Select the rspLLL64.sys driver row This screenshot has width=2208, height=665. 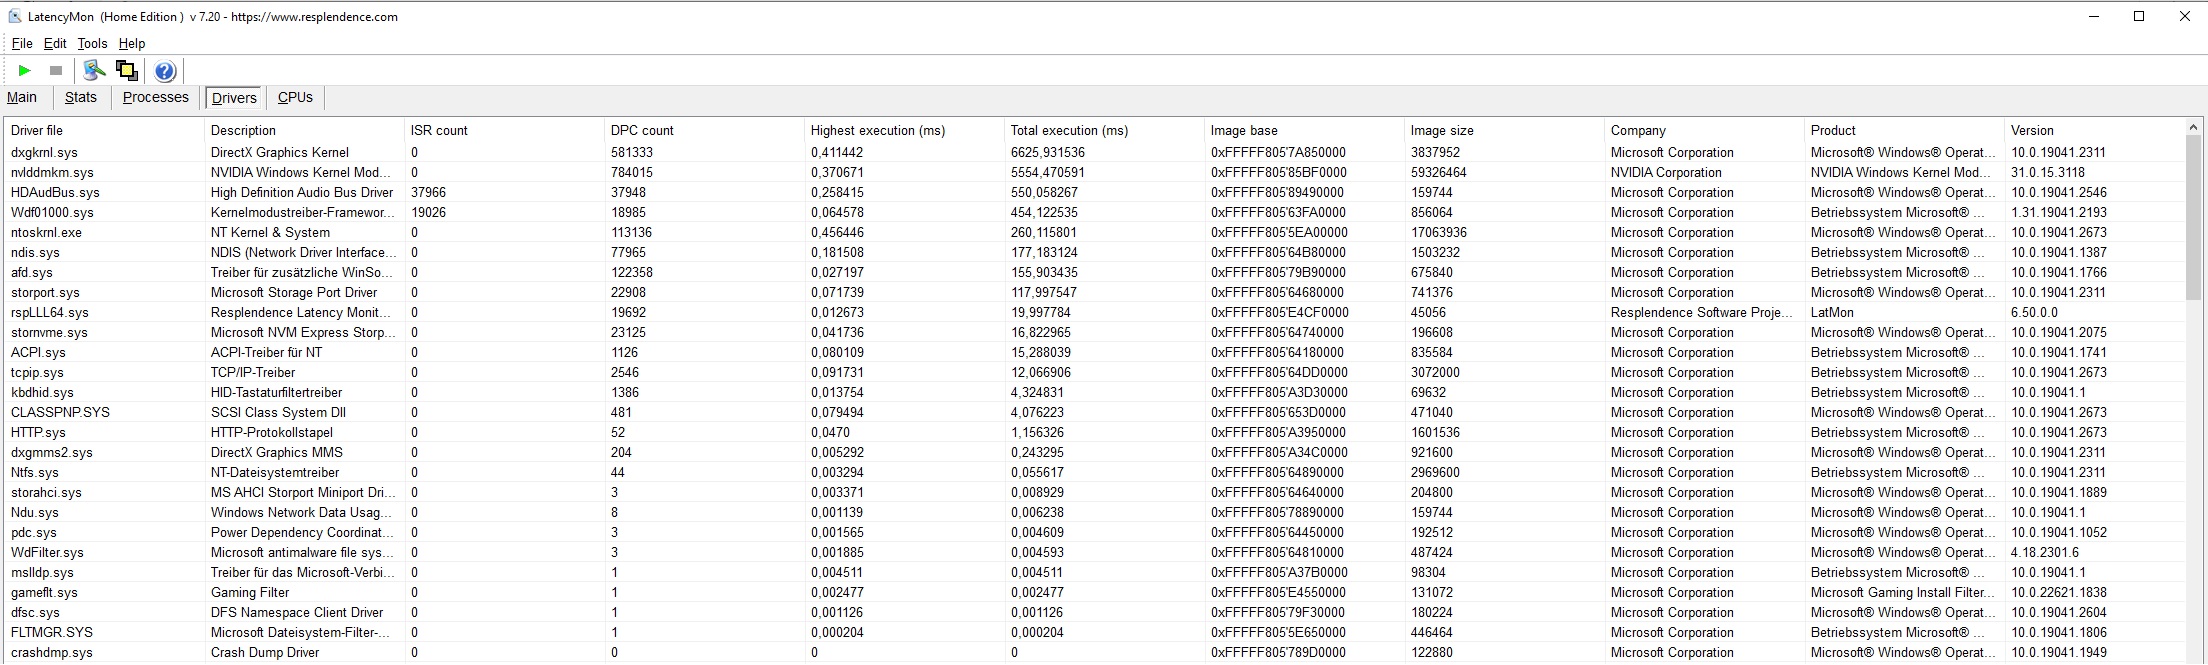pos(1095,312)
